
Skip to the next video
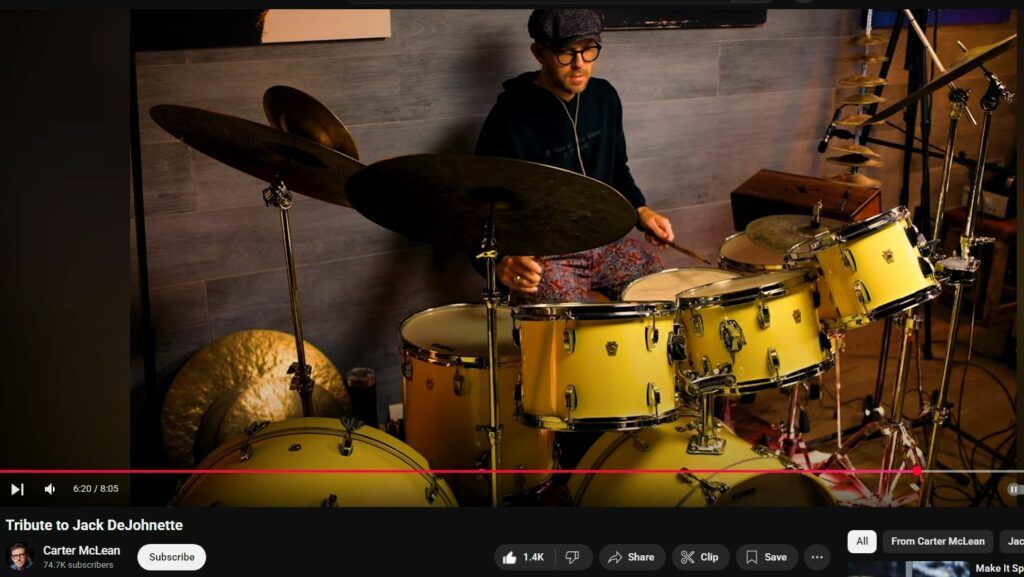coord(17,489)
